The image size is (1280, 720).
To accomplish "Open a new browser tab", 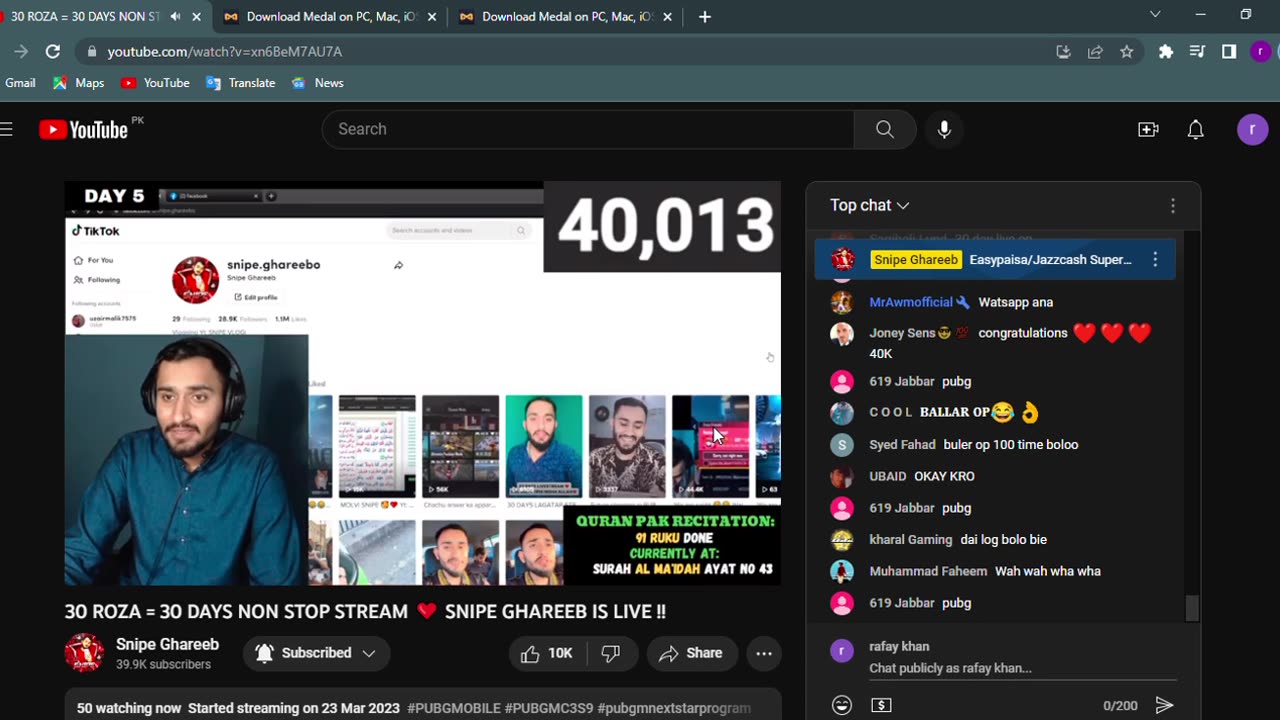I will click(705, 16).
